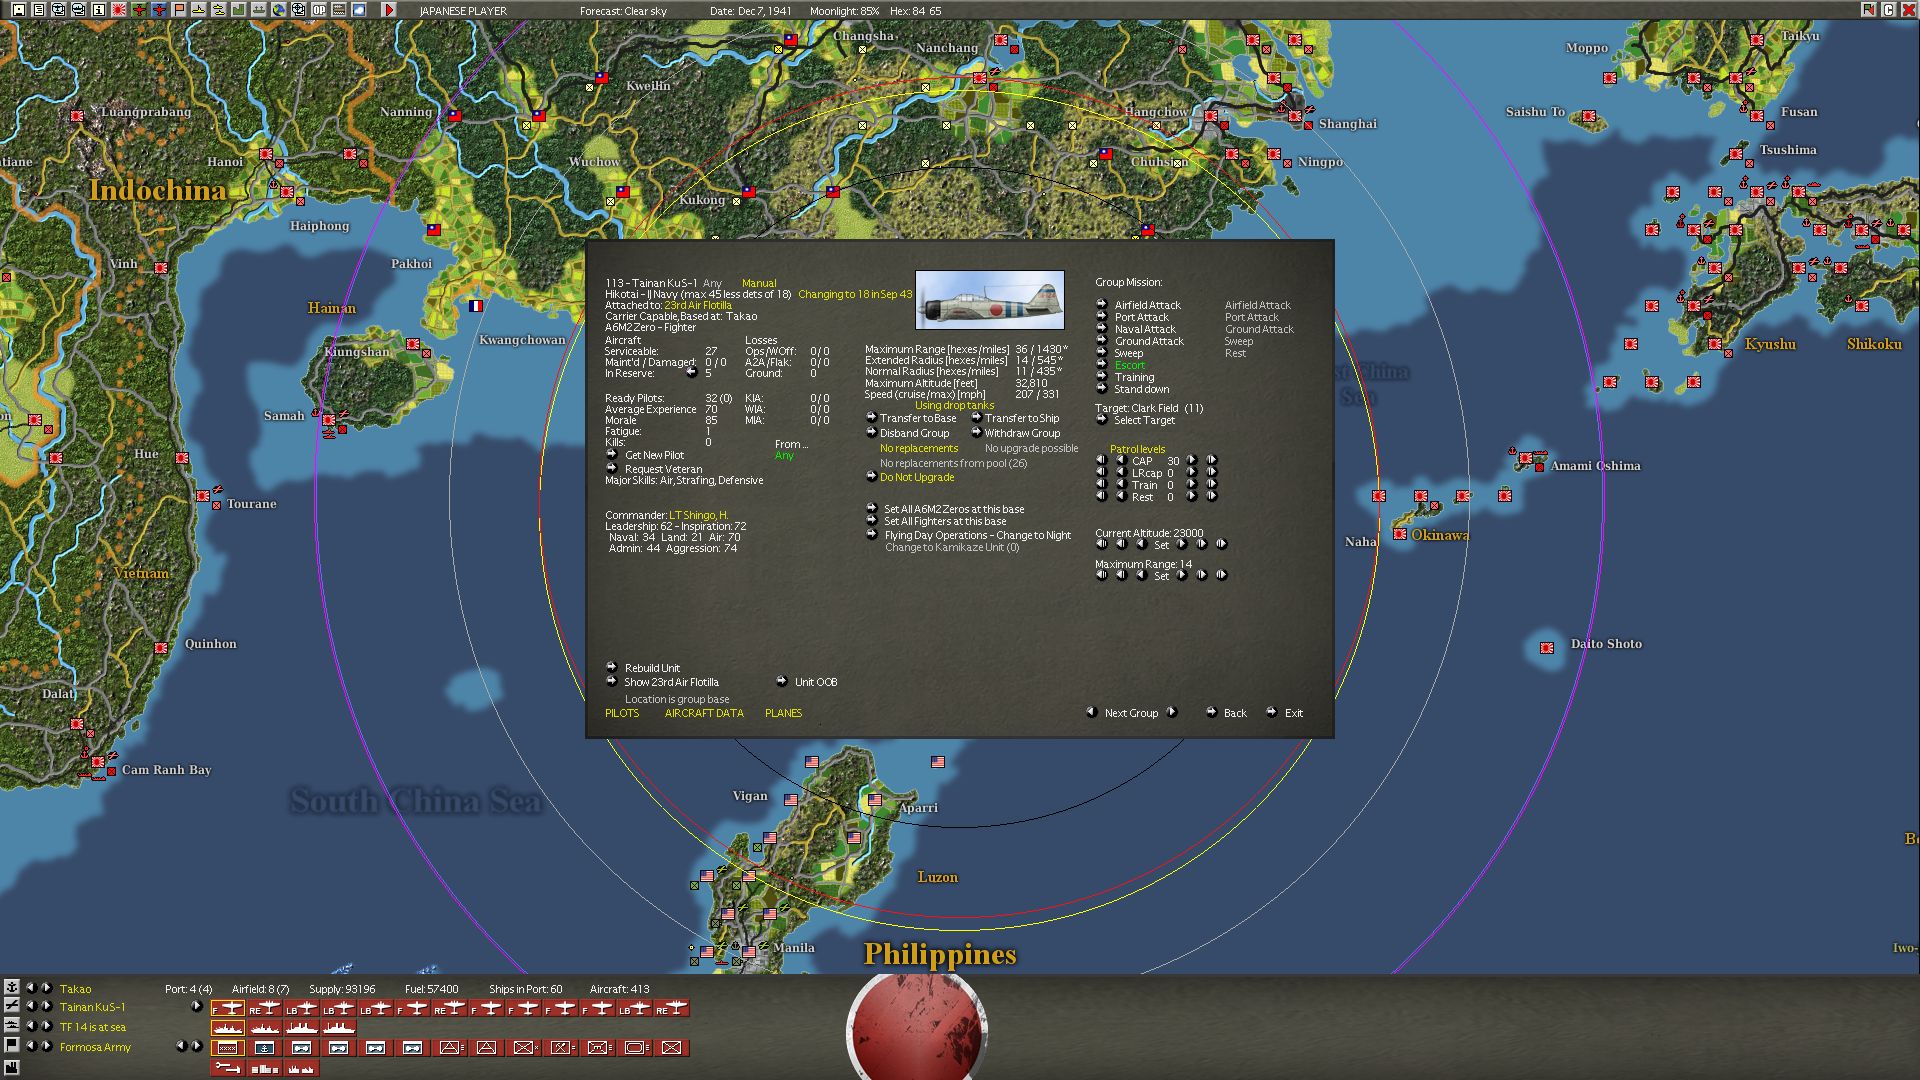
Task: Select Naval Attack group mission
Action: pos(1145,329)
